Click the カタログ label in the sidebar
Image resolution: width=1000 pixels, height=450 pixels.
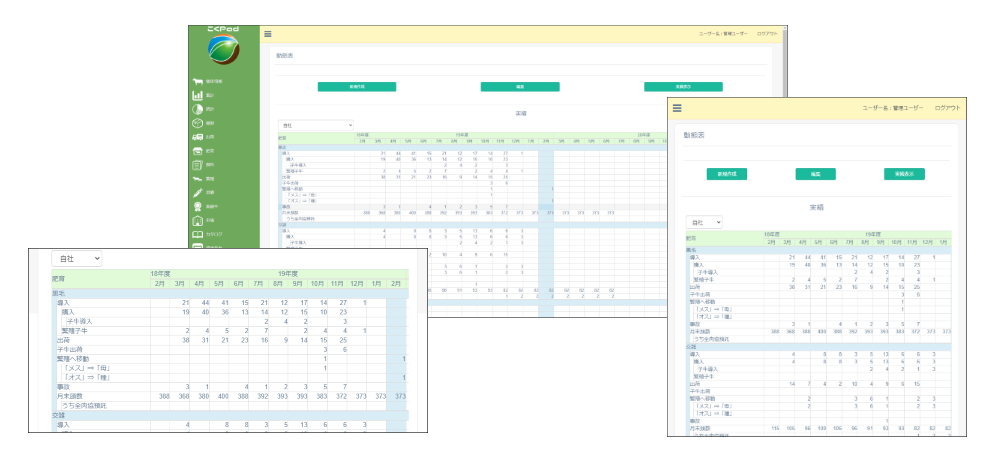[x=214, y=235]
